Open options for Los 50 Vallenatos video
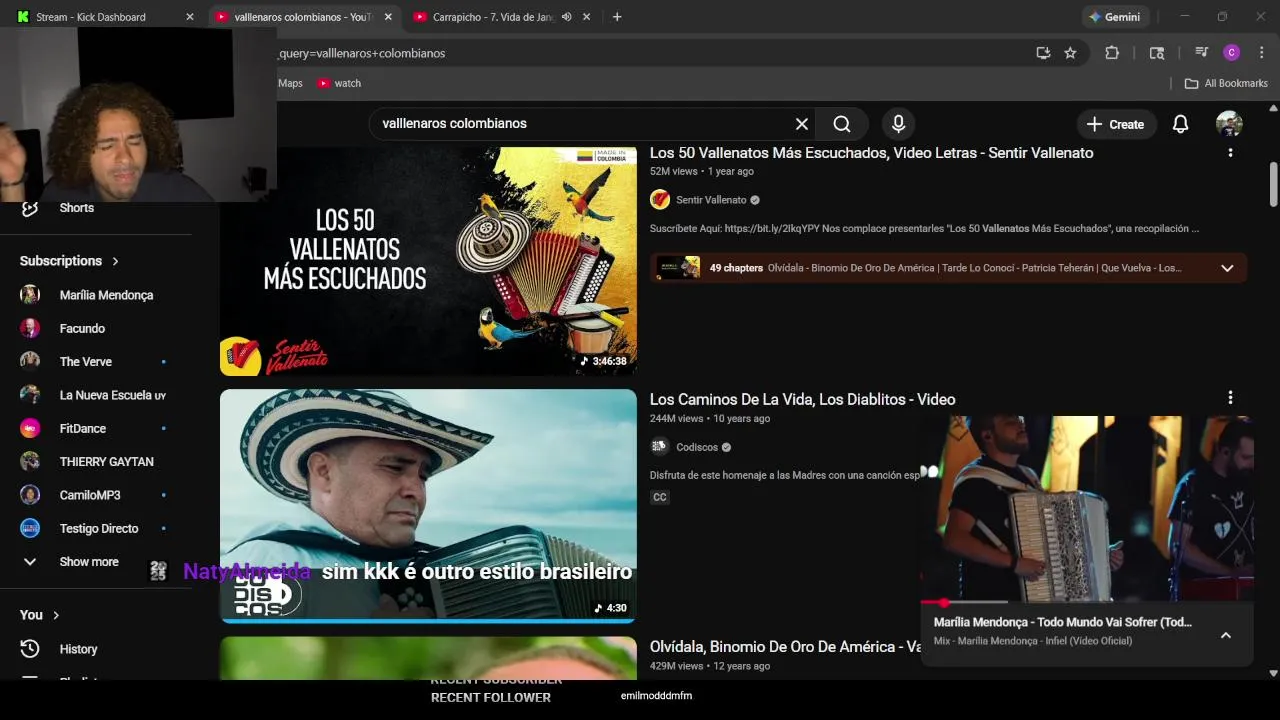Image resolution: width=1280 pixels, height=720 pixels. click(x=1230, y=153)
